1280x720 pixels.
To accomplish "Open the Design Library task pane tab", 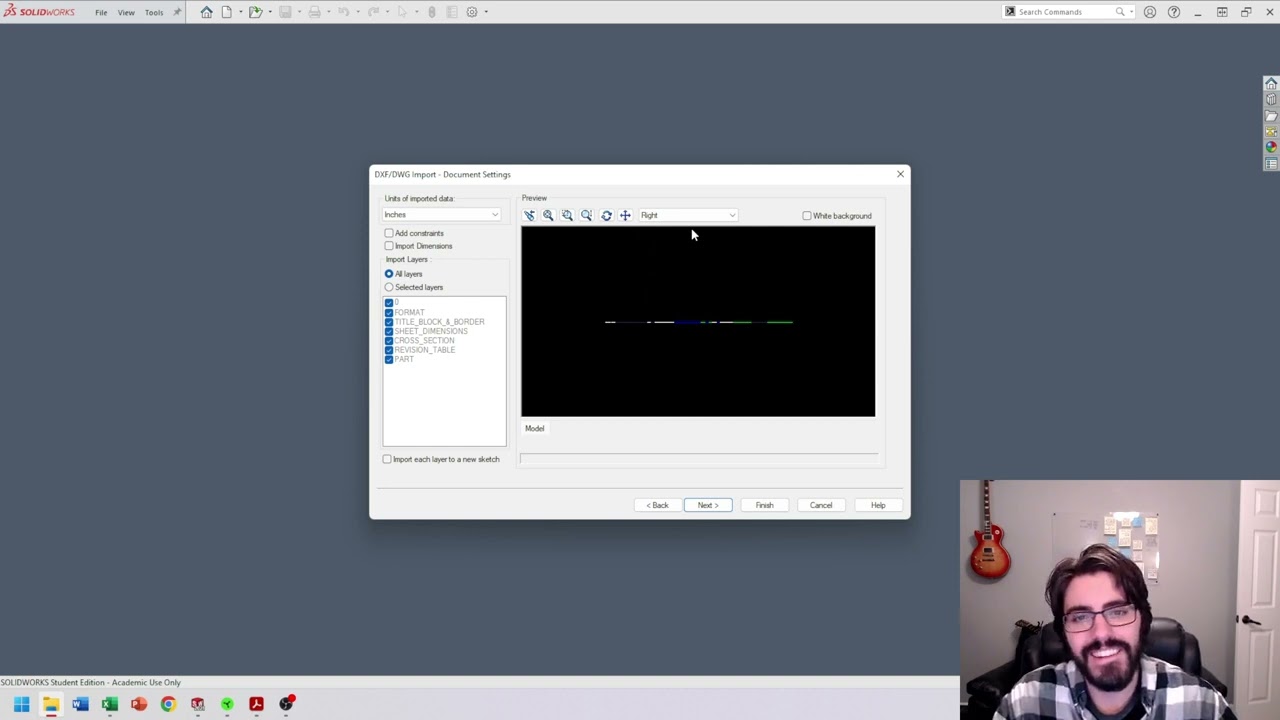I will [1271, 100].
